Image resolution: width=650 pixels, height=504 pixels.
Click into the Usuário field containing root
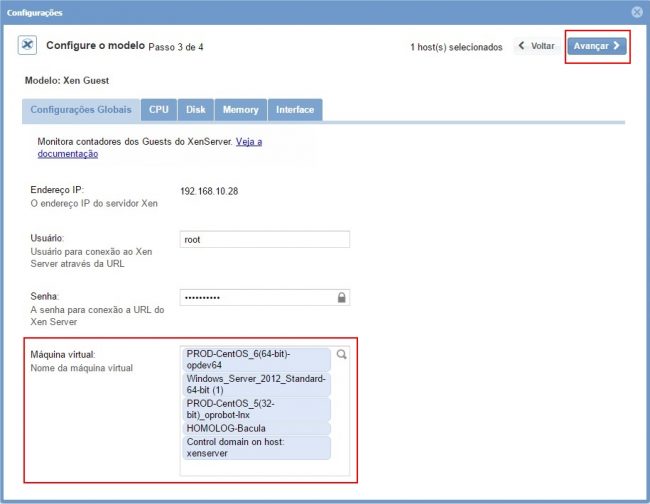[x=264, y=239]
